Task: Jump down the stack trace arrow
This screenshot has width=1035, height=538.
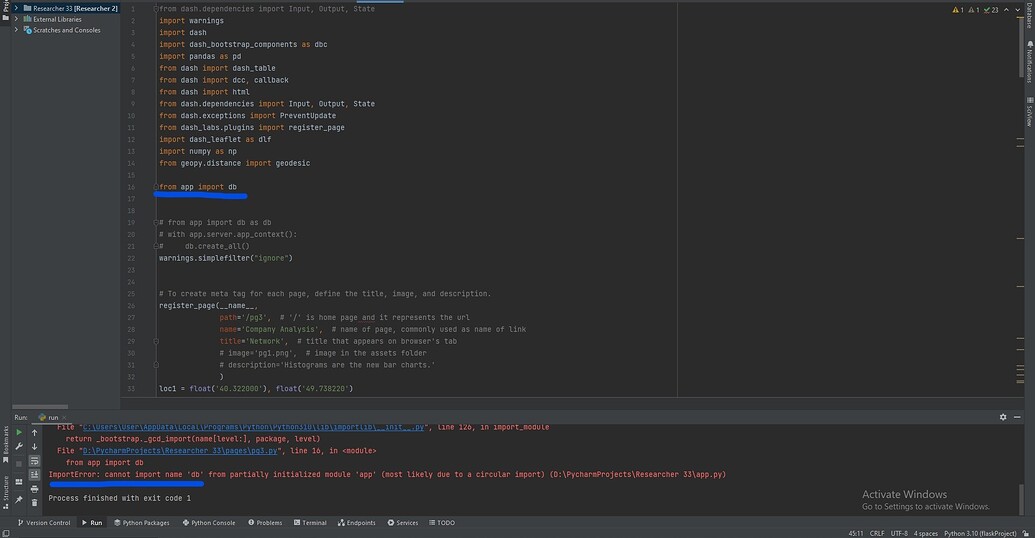Action: [x=34, y=447]
